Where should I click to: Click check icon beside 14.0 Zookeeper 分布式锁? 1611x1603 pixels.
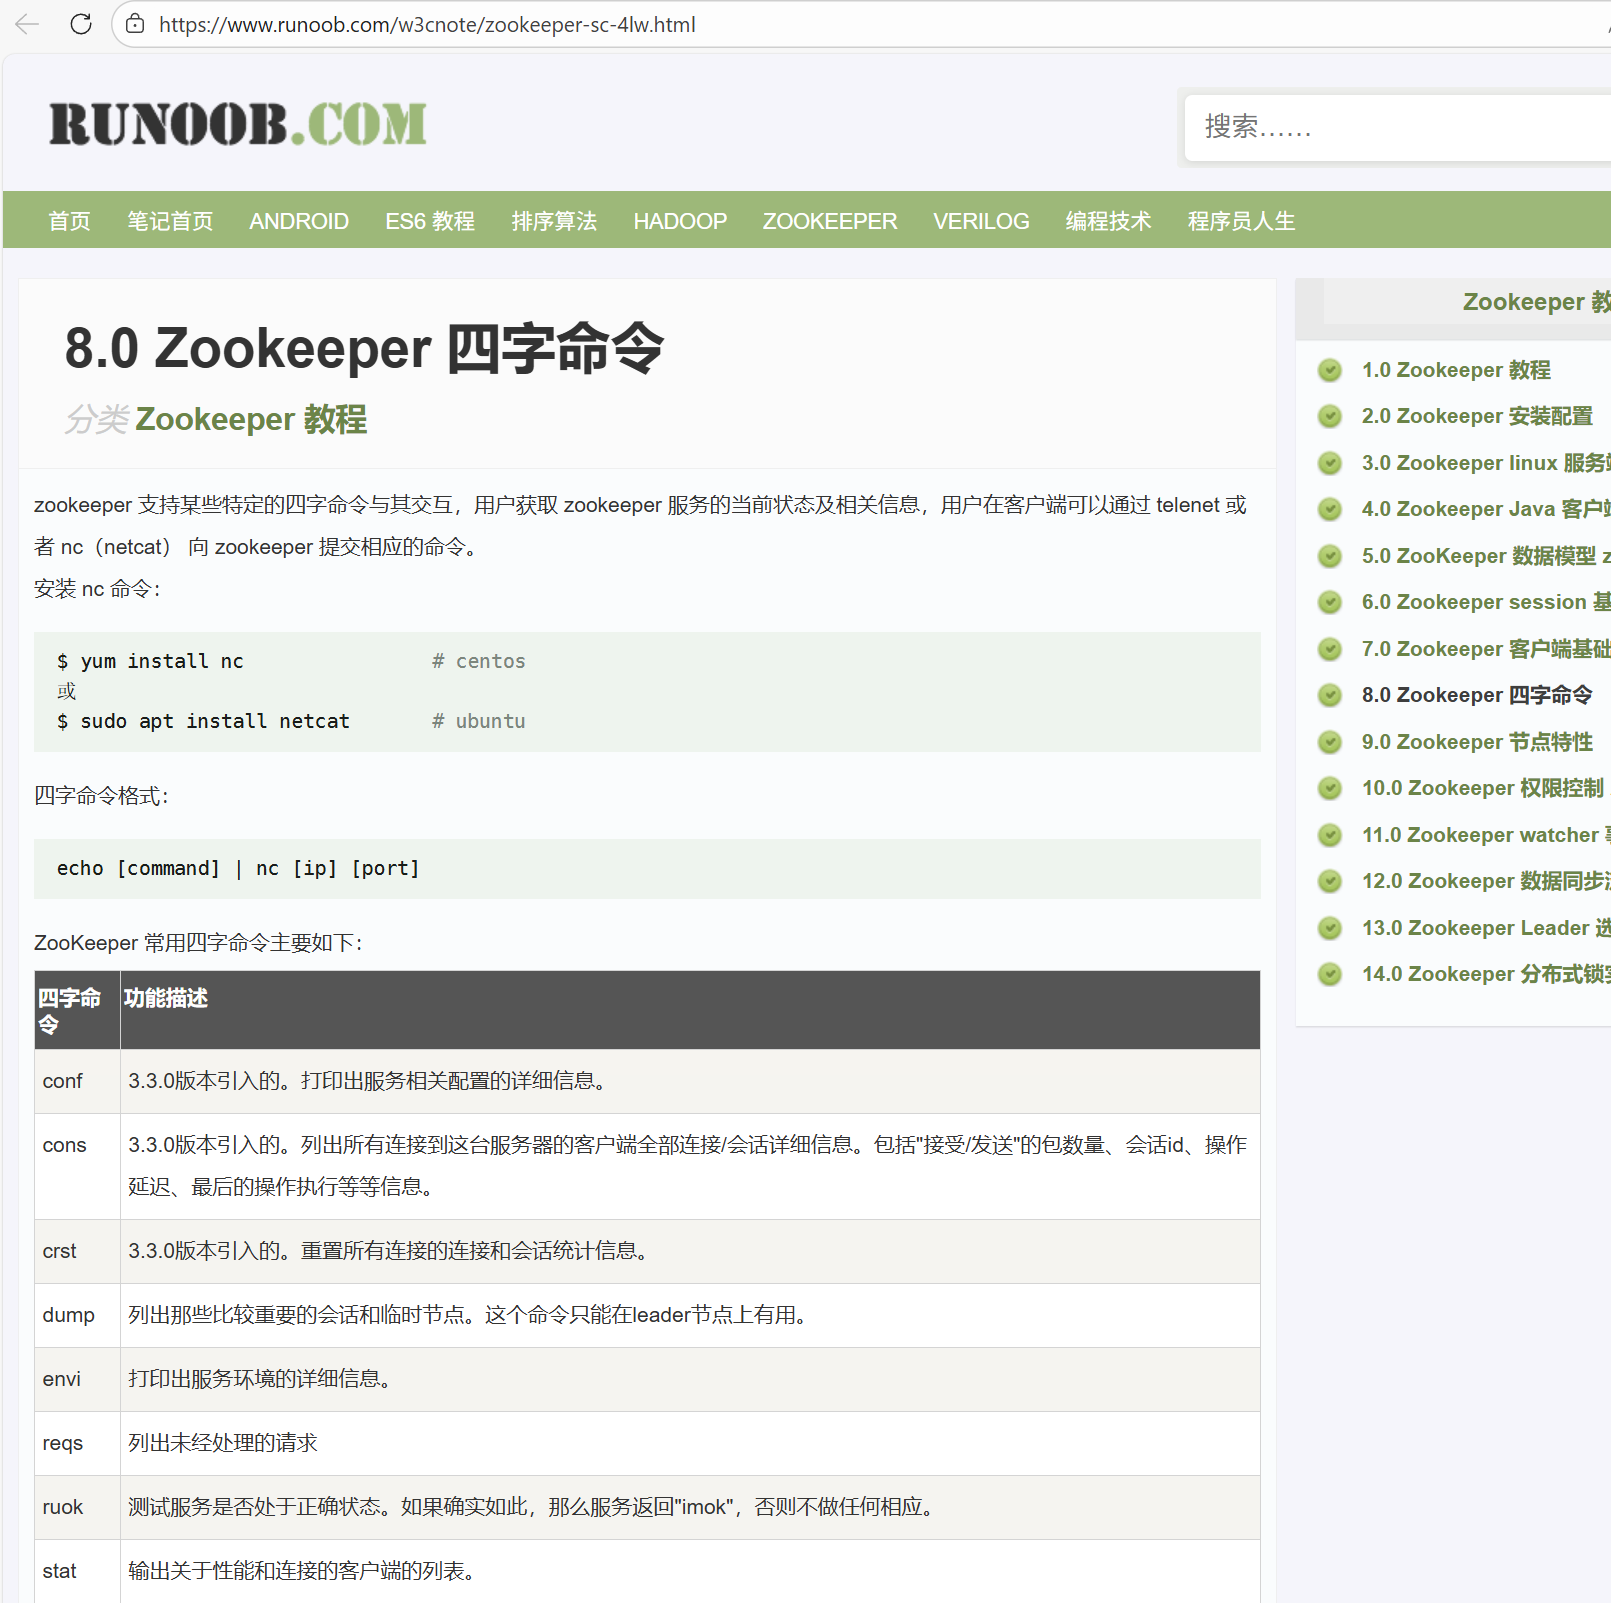click(x=1330, y=974)
